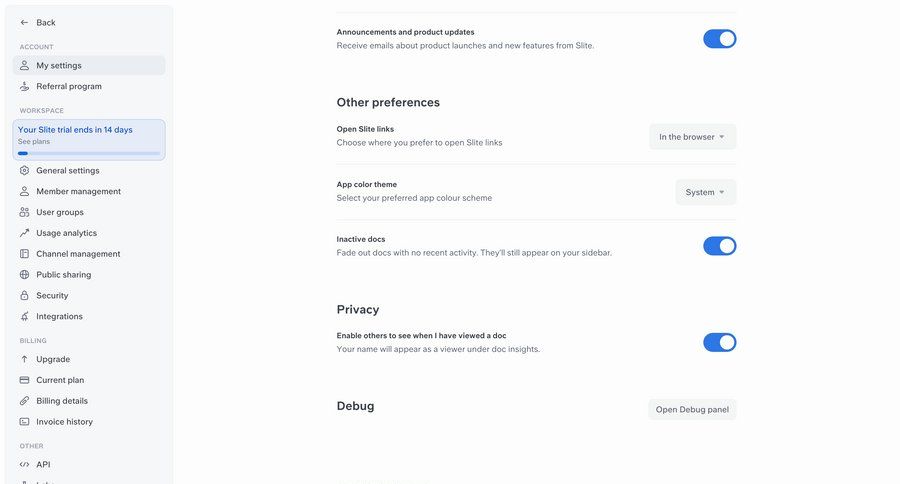Click the back arrow icon
Image resolution: width=900 pixels, height=484 pixels.
pos(25,22)
